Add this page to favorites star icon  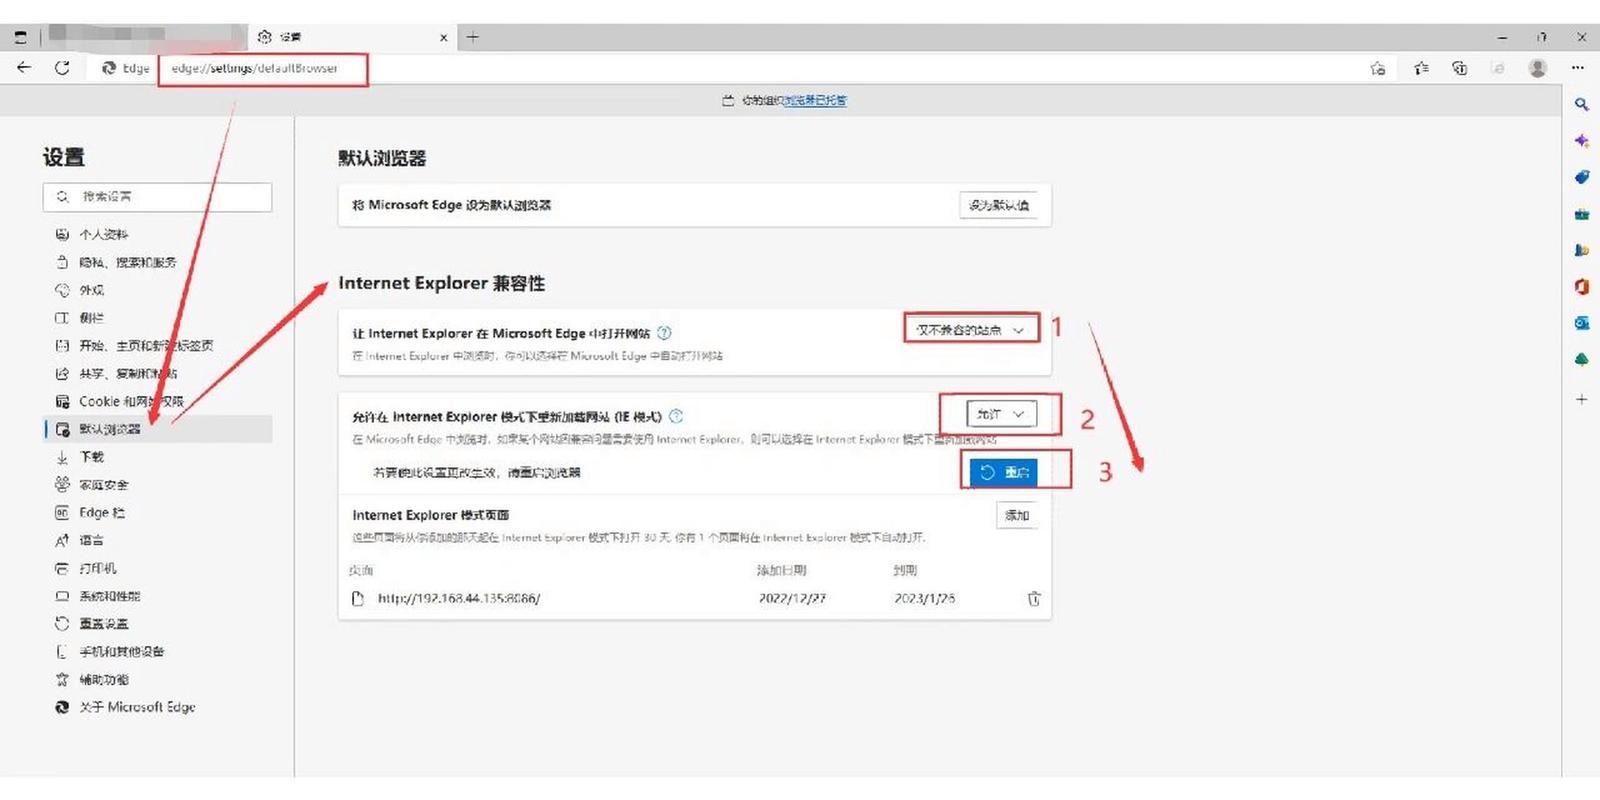pos(1378,68)
